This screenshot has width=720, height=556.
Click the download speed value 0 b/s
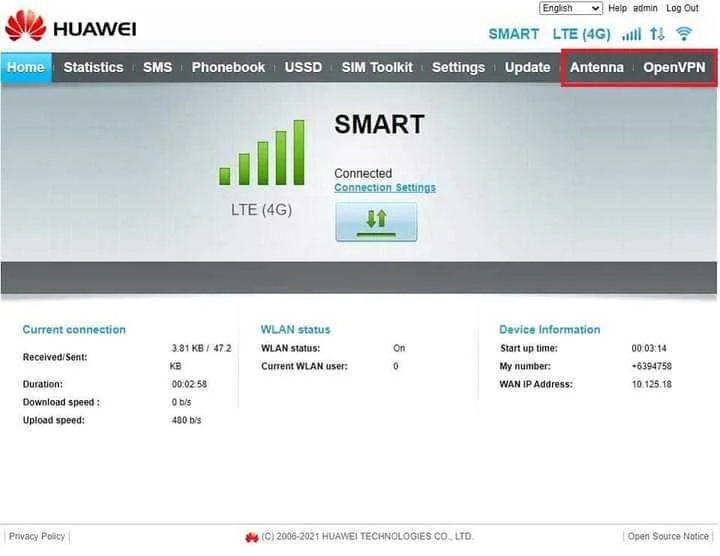[x=181, y=402]
